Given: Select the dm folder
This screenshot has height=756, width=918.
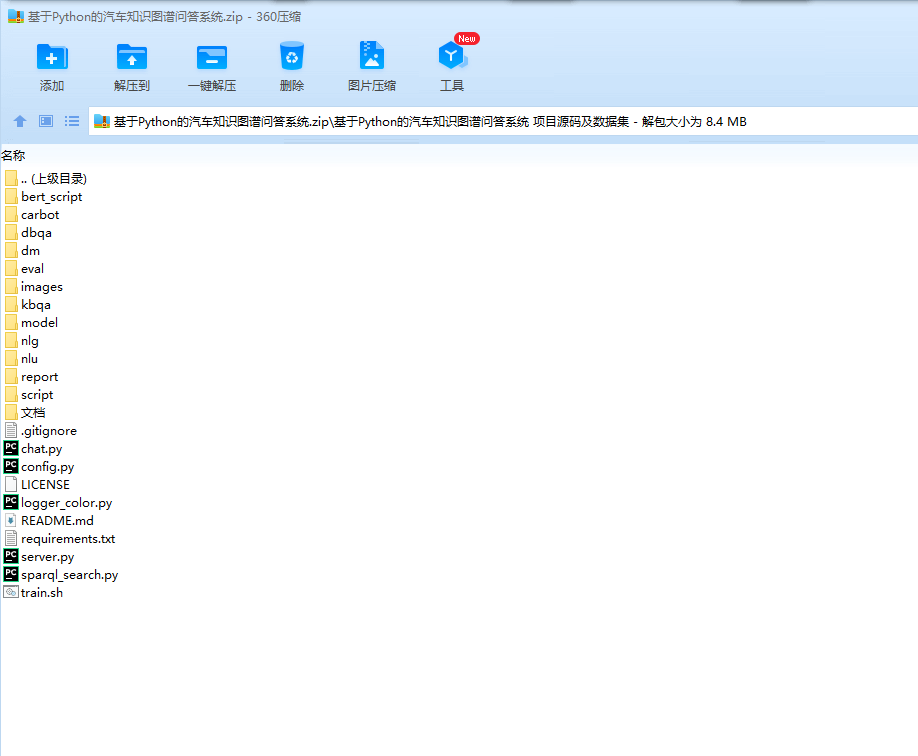Looking at the screenshot, I should tap(22, 251).
